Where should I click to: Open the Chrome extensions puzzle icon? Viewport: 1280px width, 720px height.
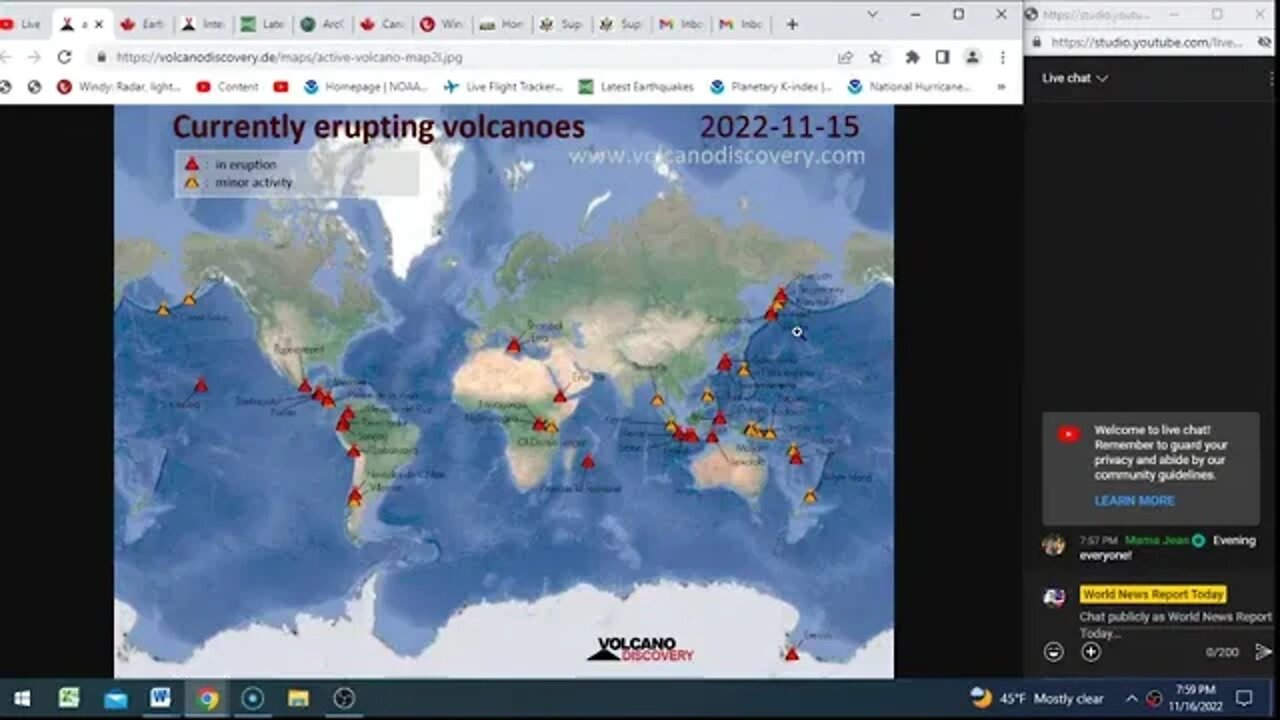912,57
